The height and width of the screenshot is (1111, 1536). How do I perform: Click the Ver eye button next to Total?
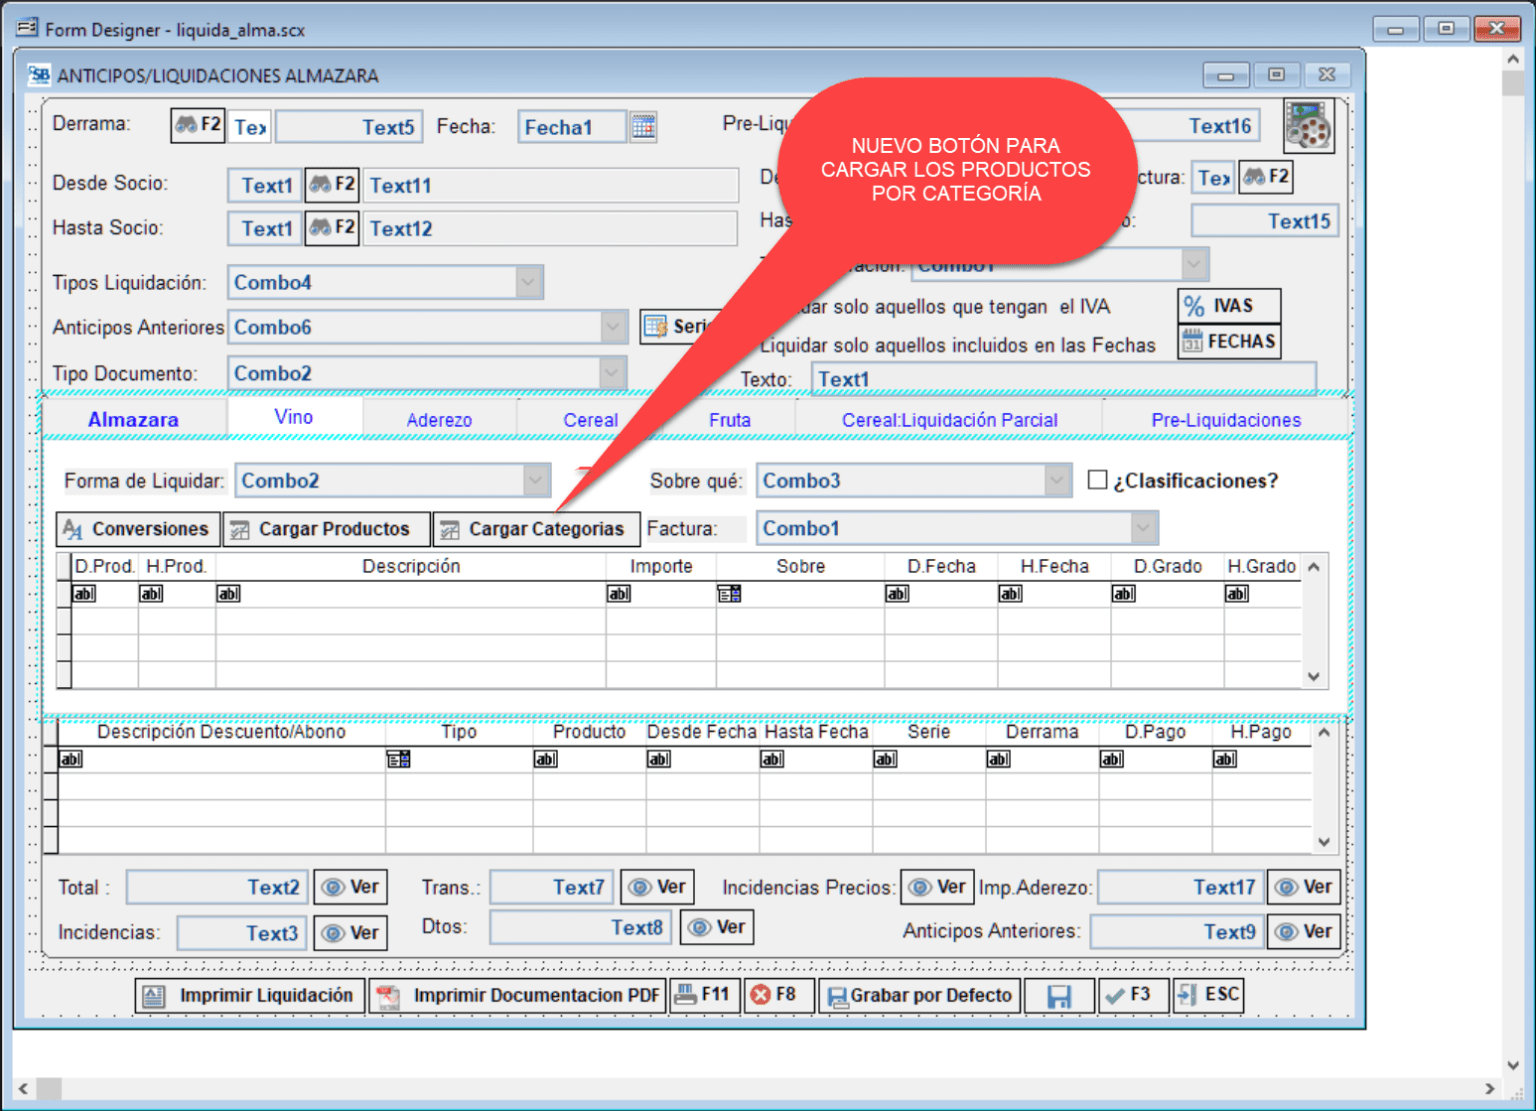(352, 887)
